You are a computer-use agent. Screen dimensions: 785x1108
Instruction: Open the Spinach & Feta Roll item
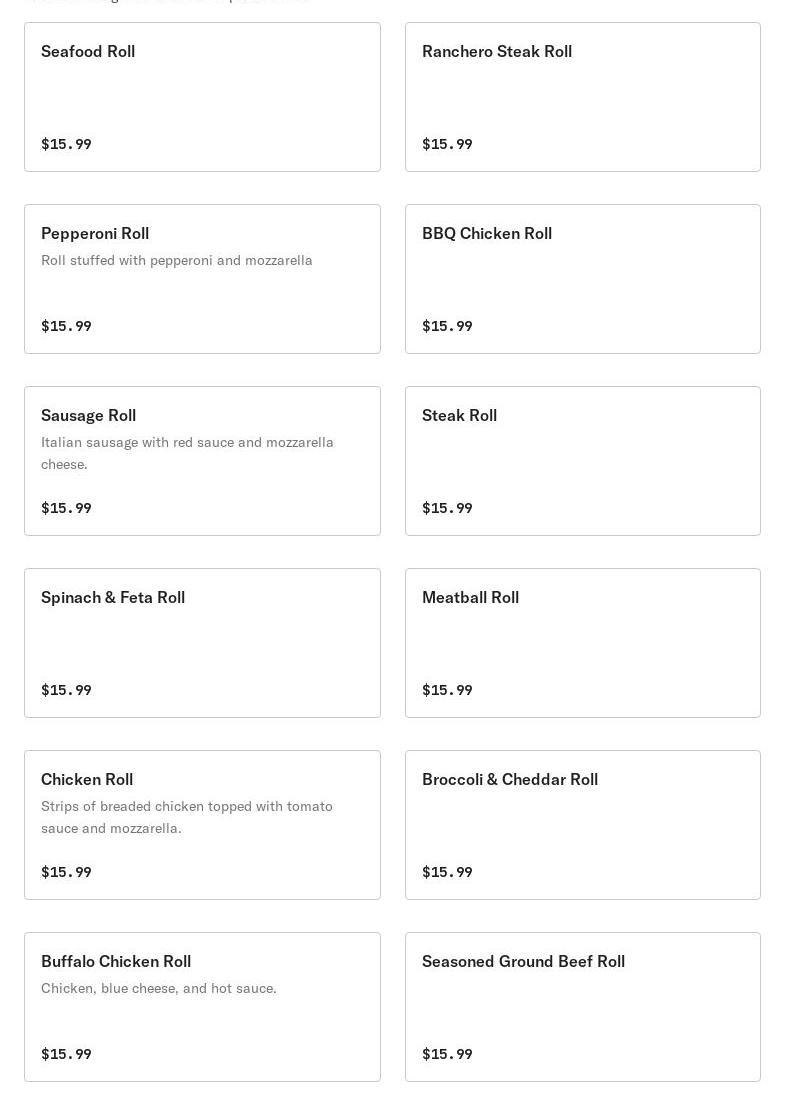coord(202,643)
